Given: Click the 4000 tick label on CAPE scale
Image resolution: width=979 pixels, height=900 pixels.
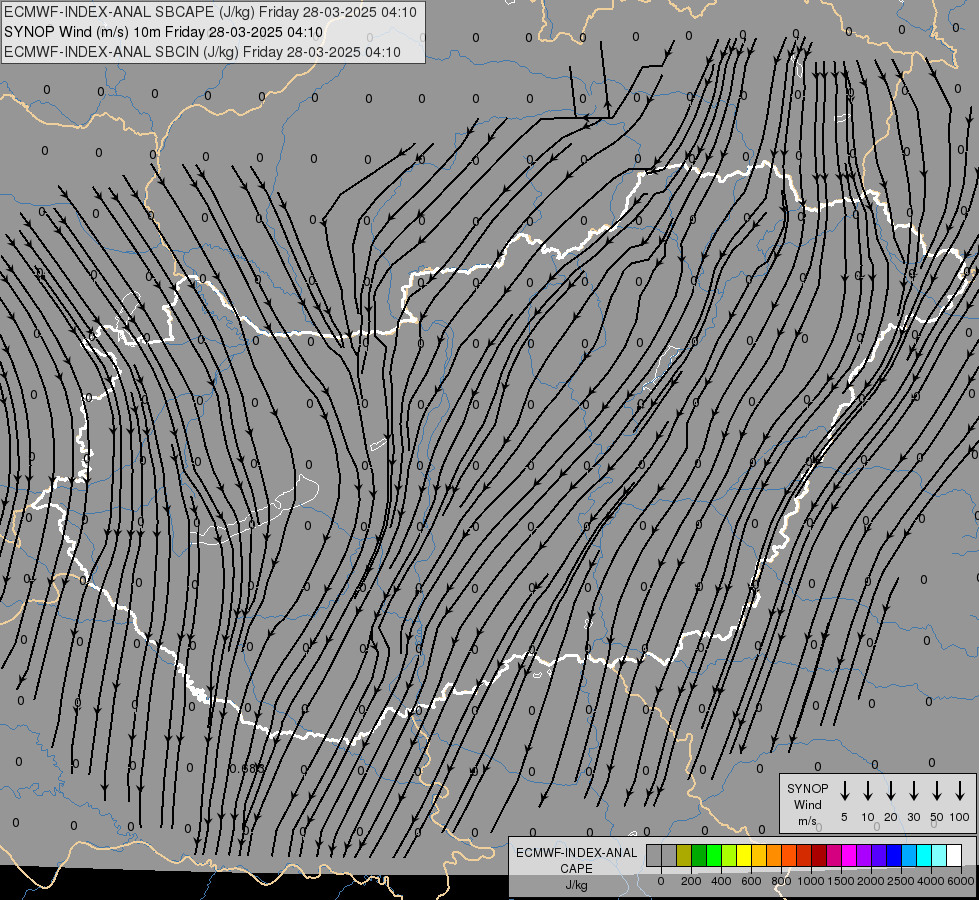Looking at the screenshot, I should pos(931,881).
